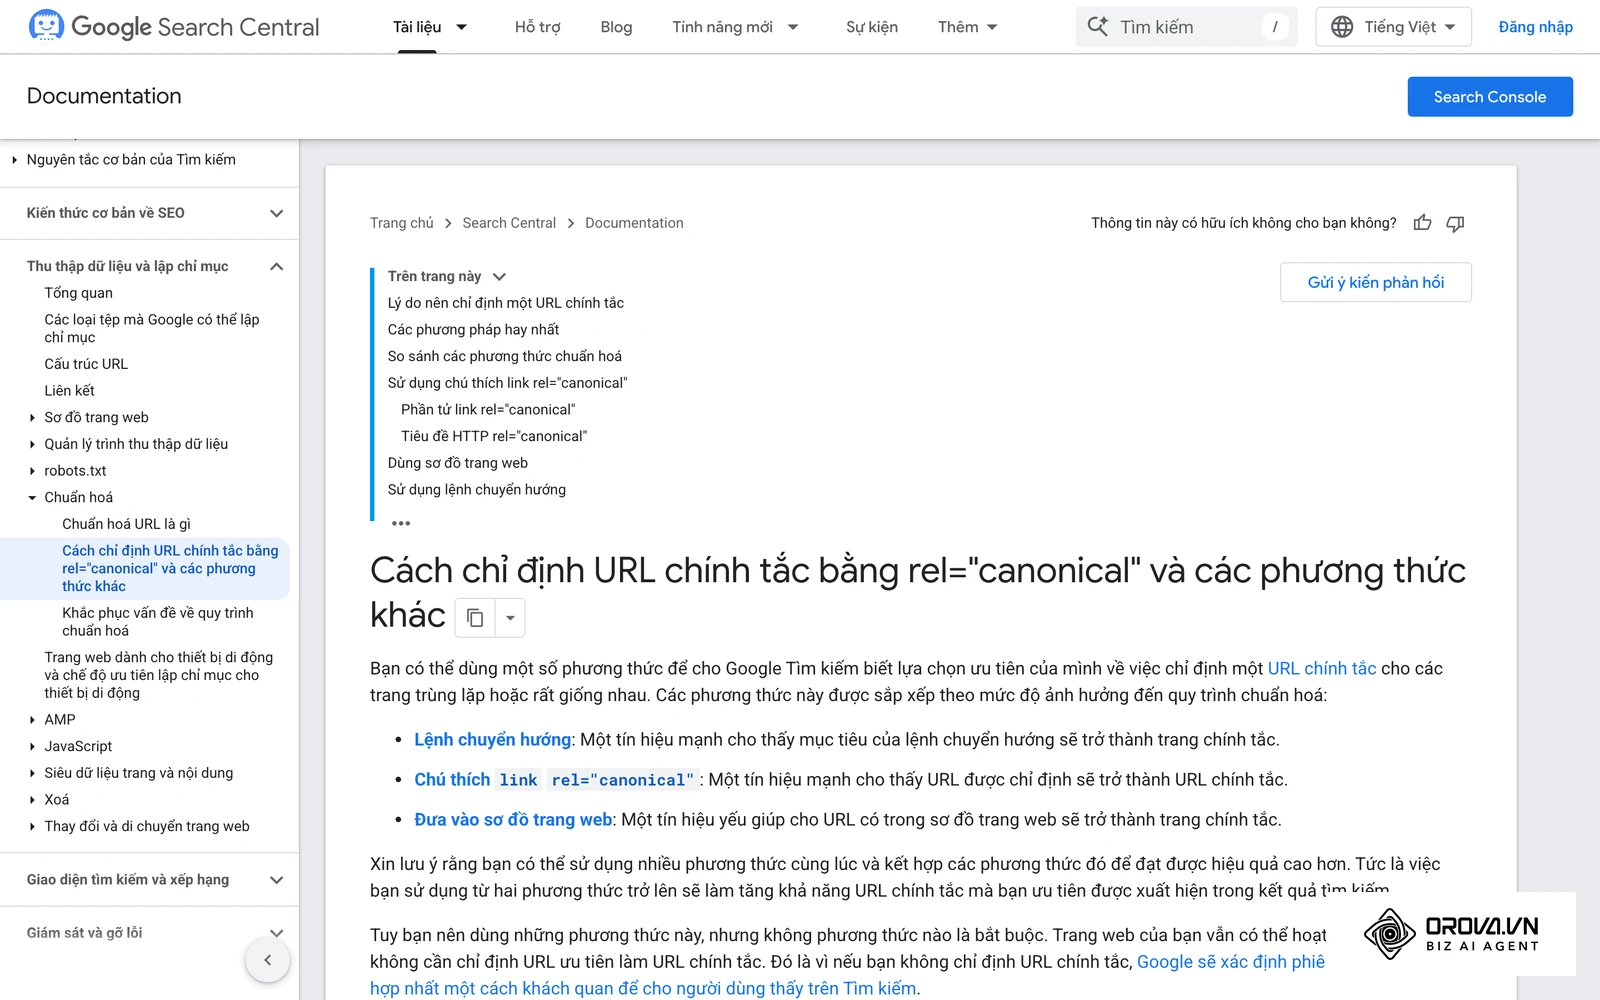Open the Blog menu item
The image size is (1600, 1000).
[x=616, y=27]
